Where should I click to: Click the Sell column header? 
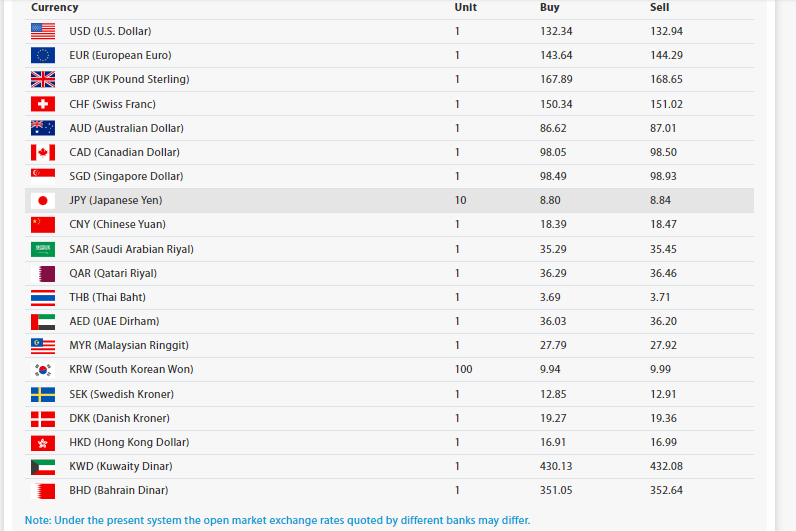pos(659,7)
